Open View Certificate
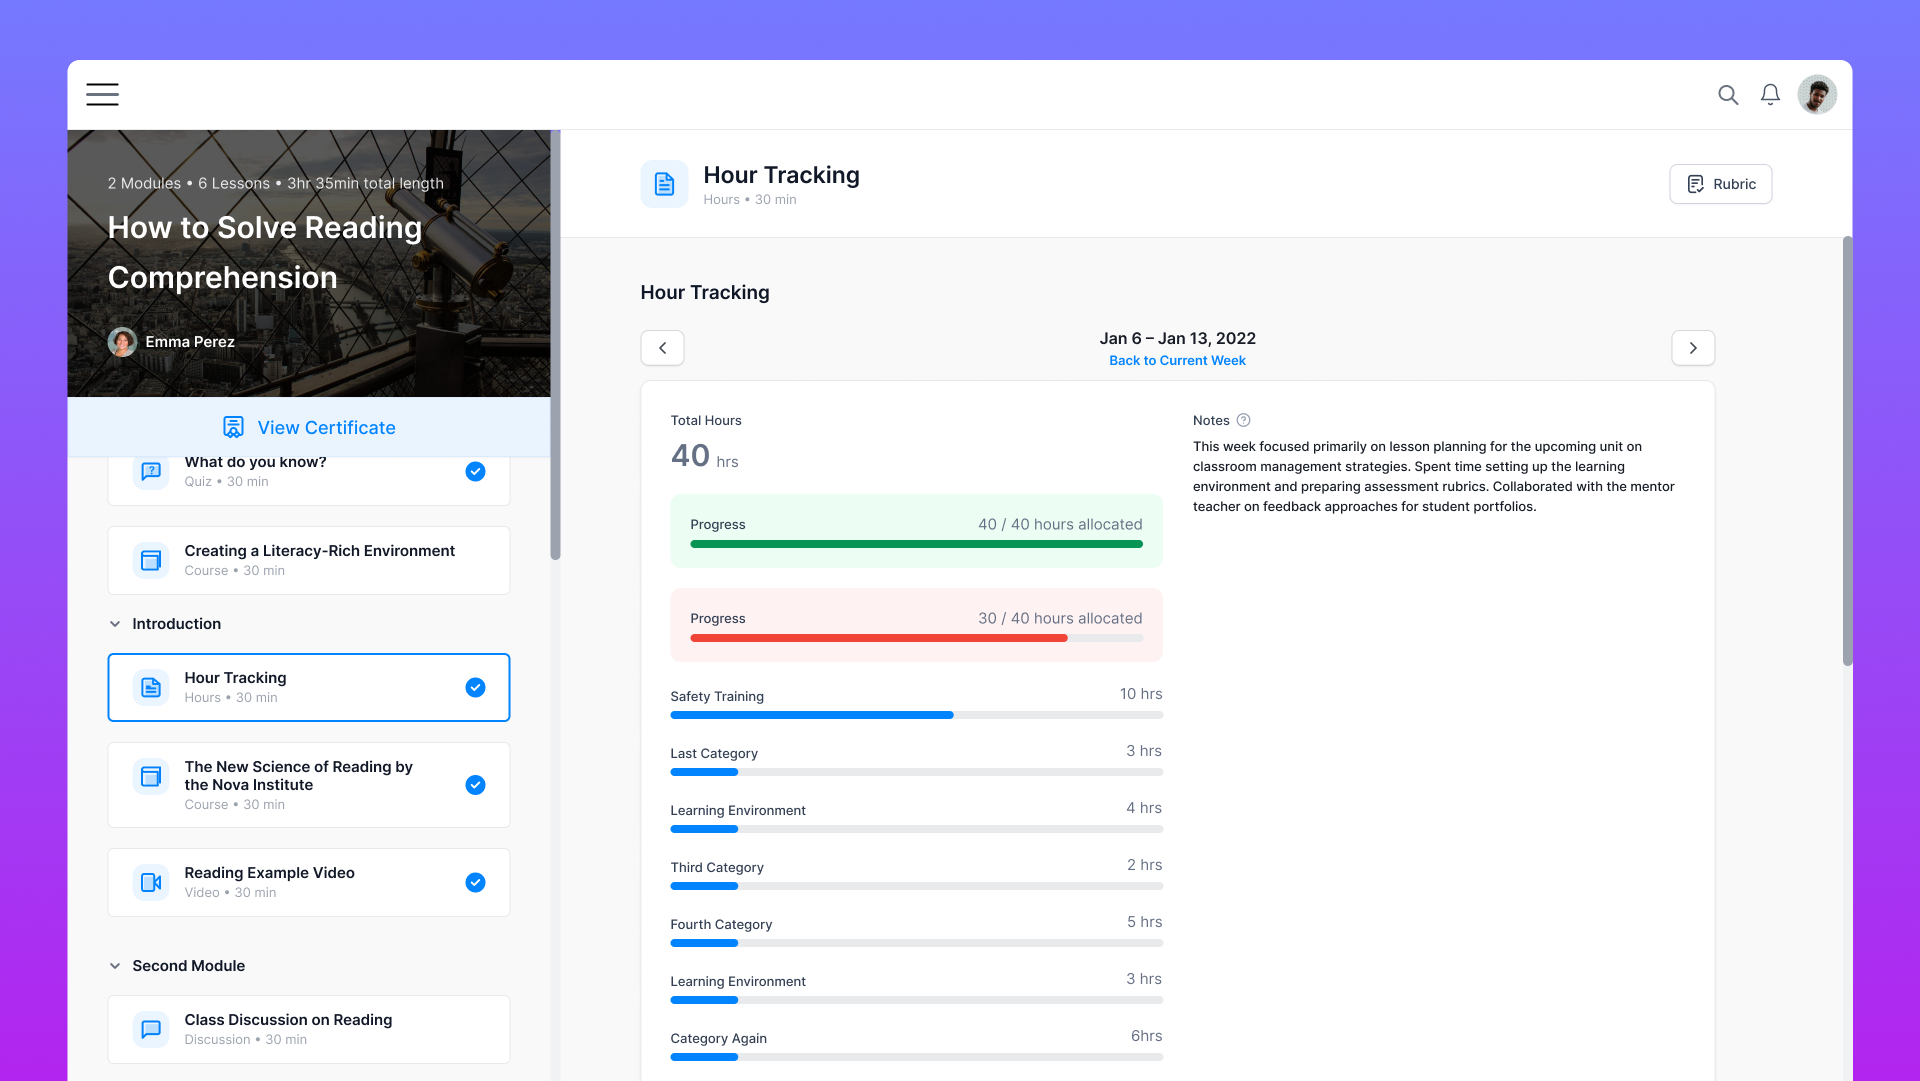Screen dimensions: 1920x1081 pos(309,427)
